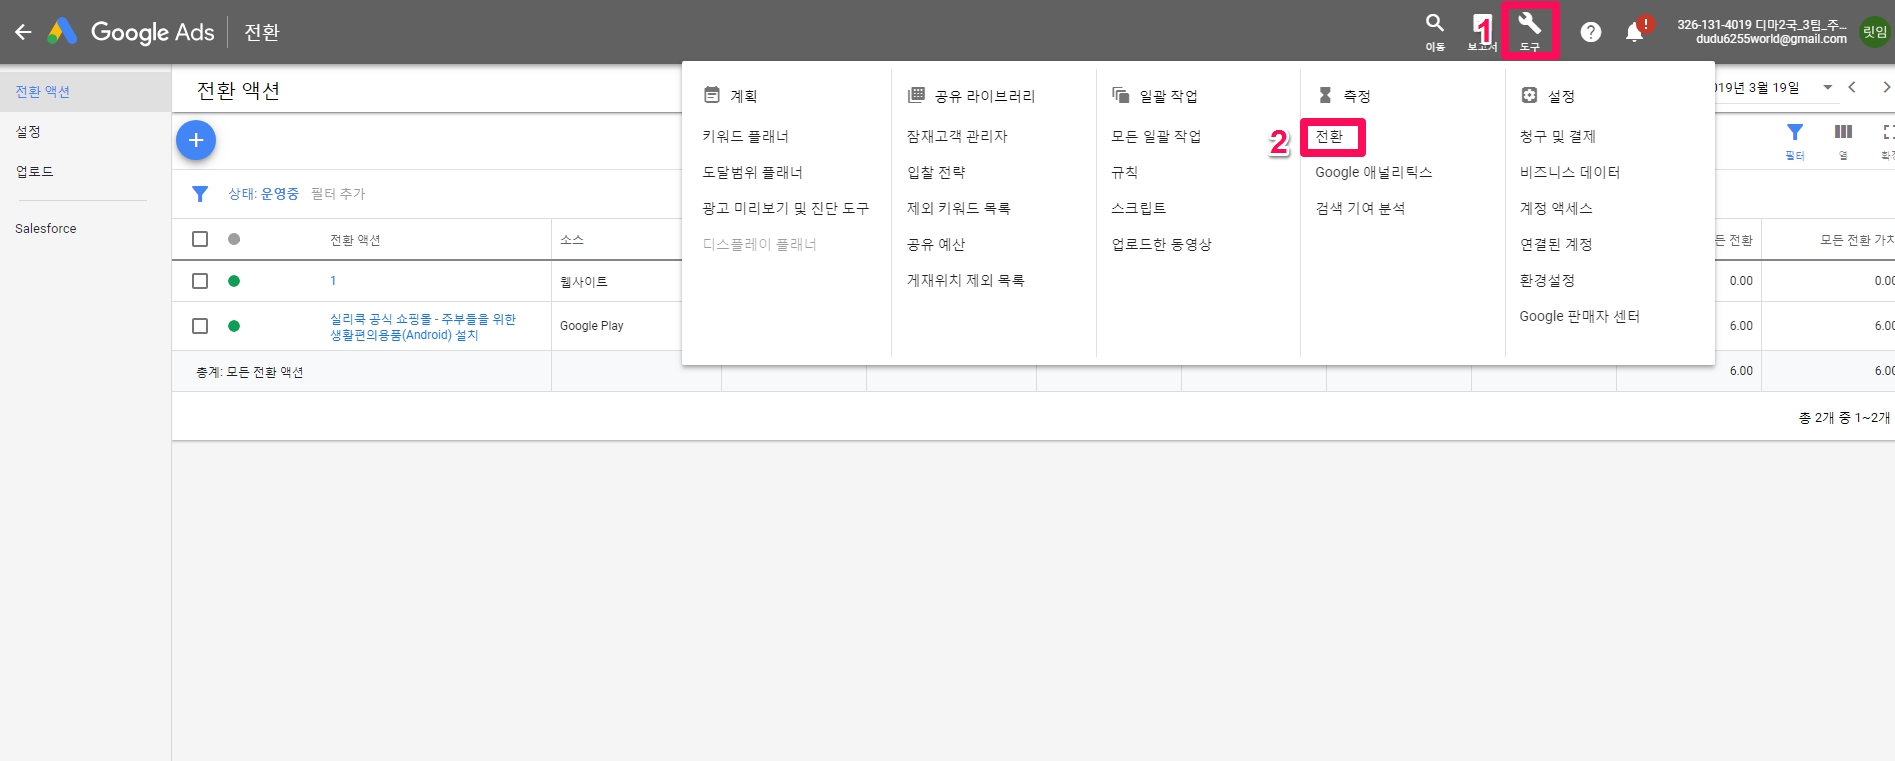This screenshot has height=761, width=1895.
Task: Click 필터 추가 to add a filter
Action: 338,194
